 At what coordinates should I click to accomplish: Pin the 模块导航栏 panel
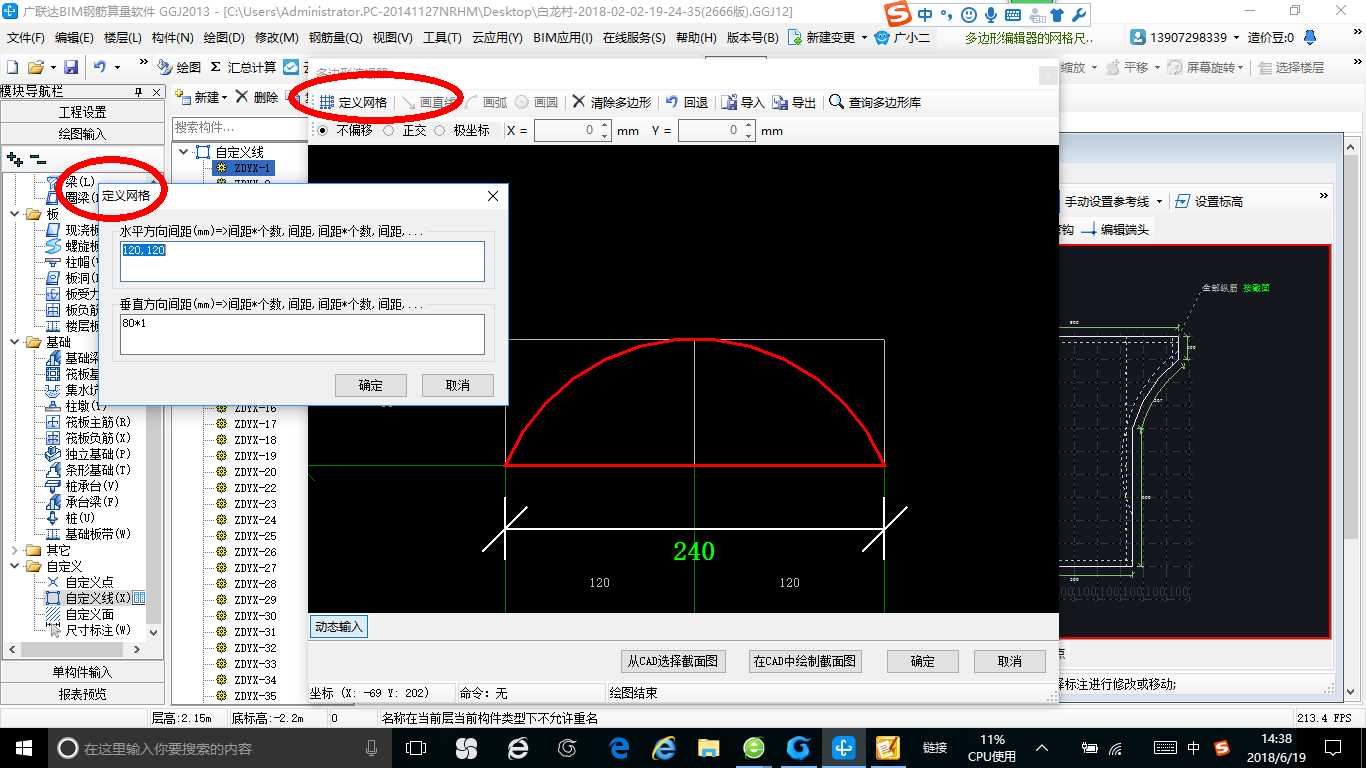click(138, 91)
